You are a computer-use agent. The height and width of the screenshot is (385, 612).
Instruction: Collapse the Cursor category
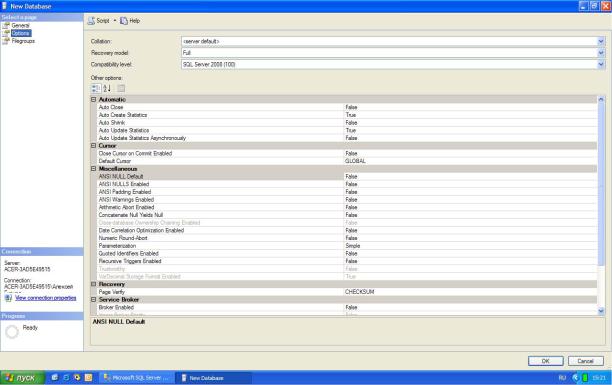tap(94, 146)
